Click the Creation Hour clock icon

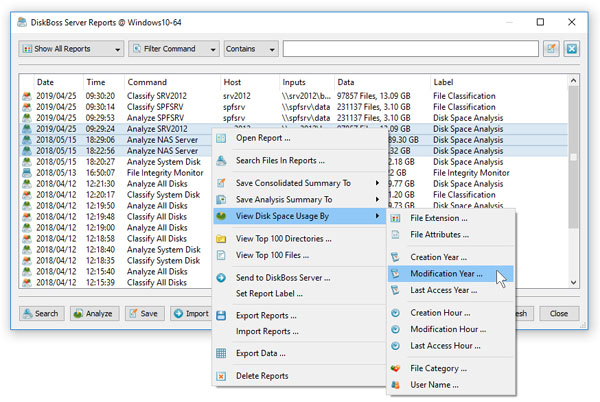point(396,313)
